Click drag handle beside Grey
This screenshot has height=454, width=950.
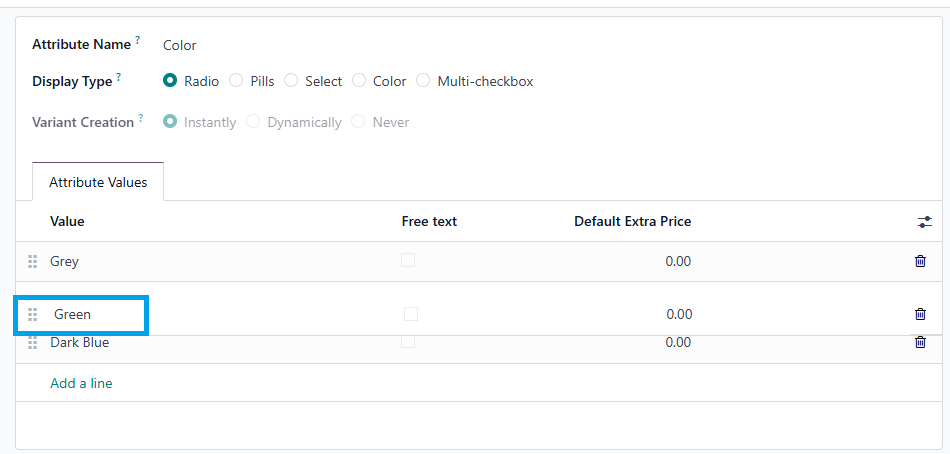[32, 261]
